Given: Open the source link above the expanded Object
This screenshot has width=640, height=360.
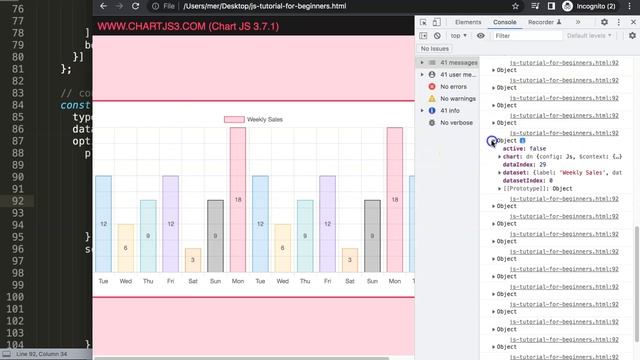Looking at the screenshot, I should click(x=564, y=133).
